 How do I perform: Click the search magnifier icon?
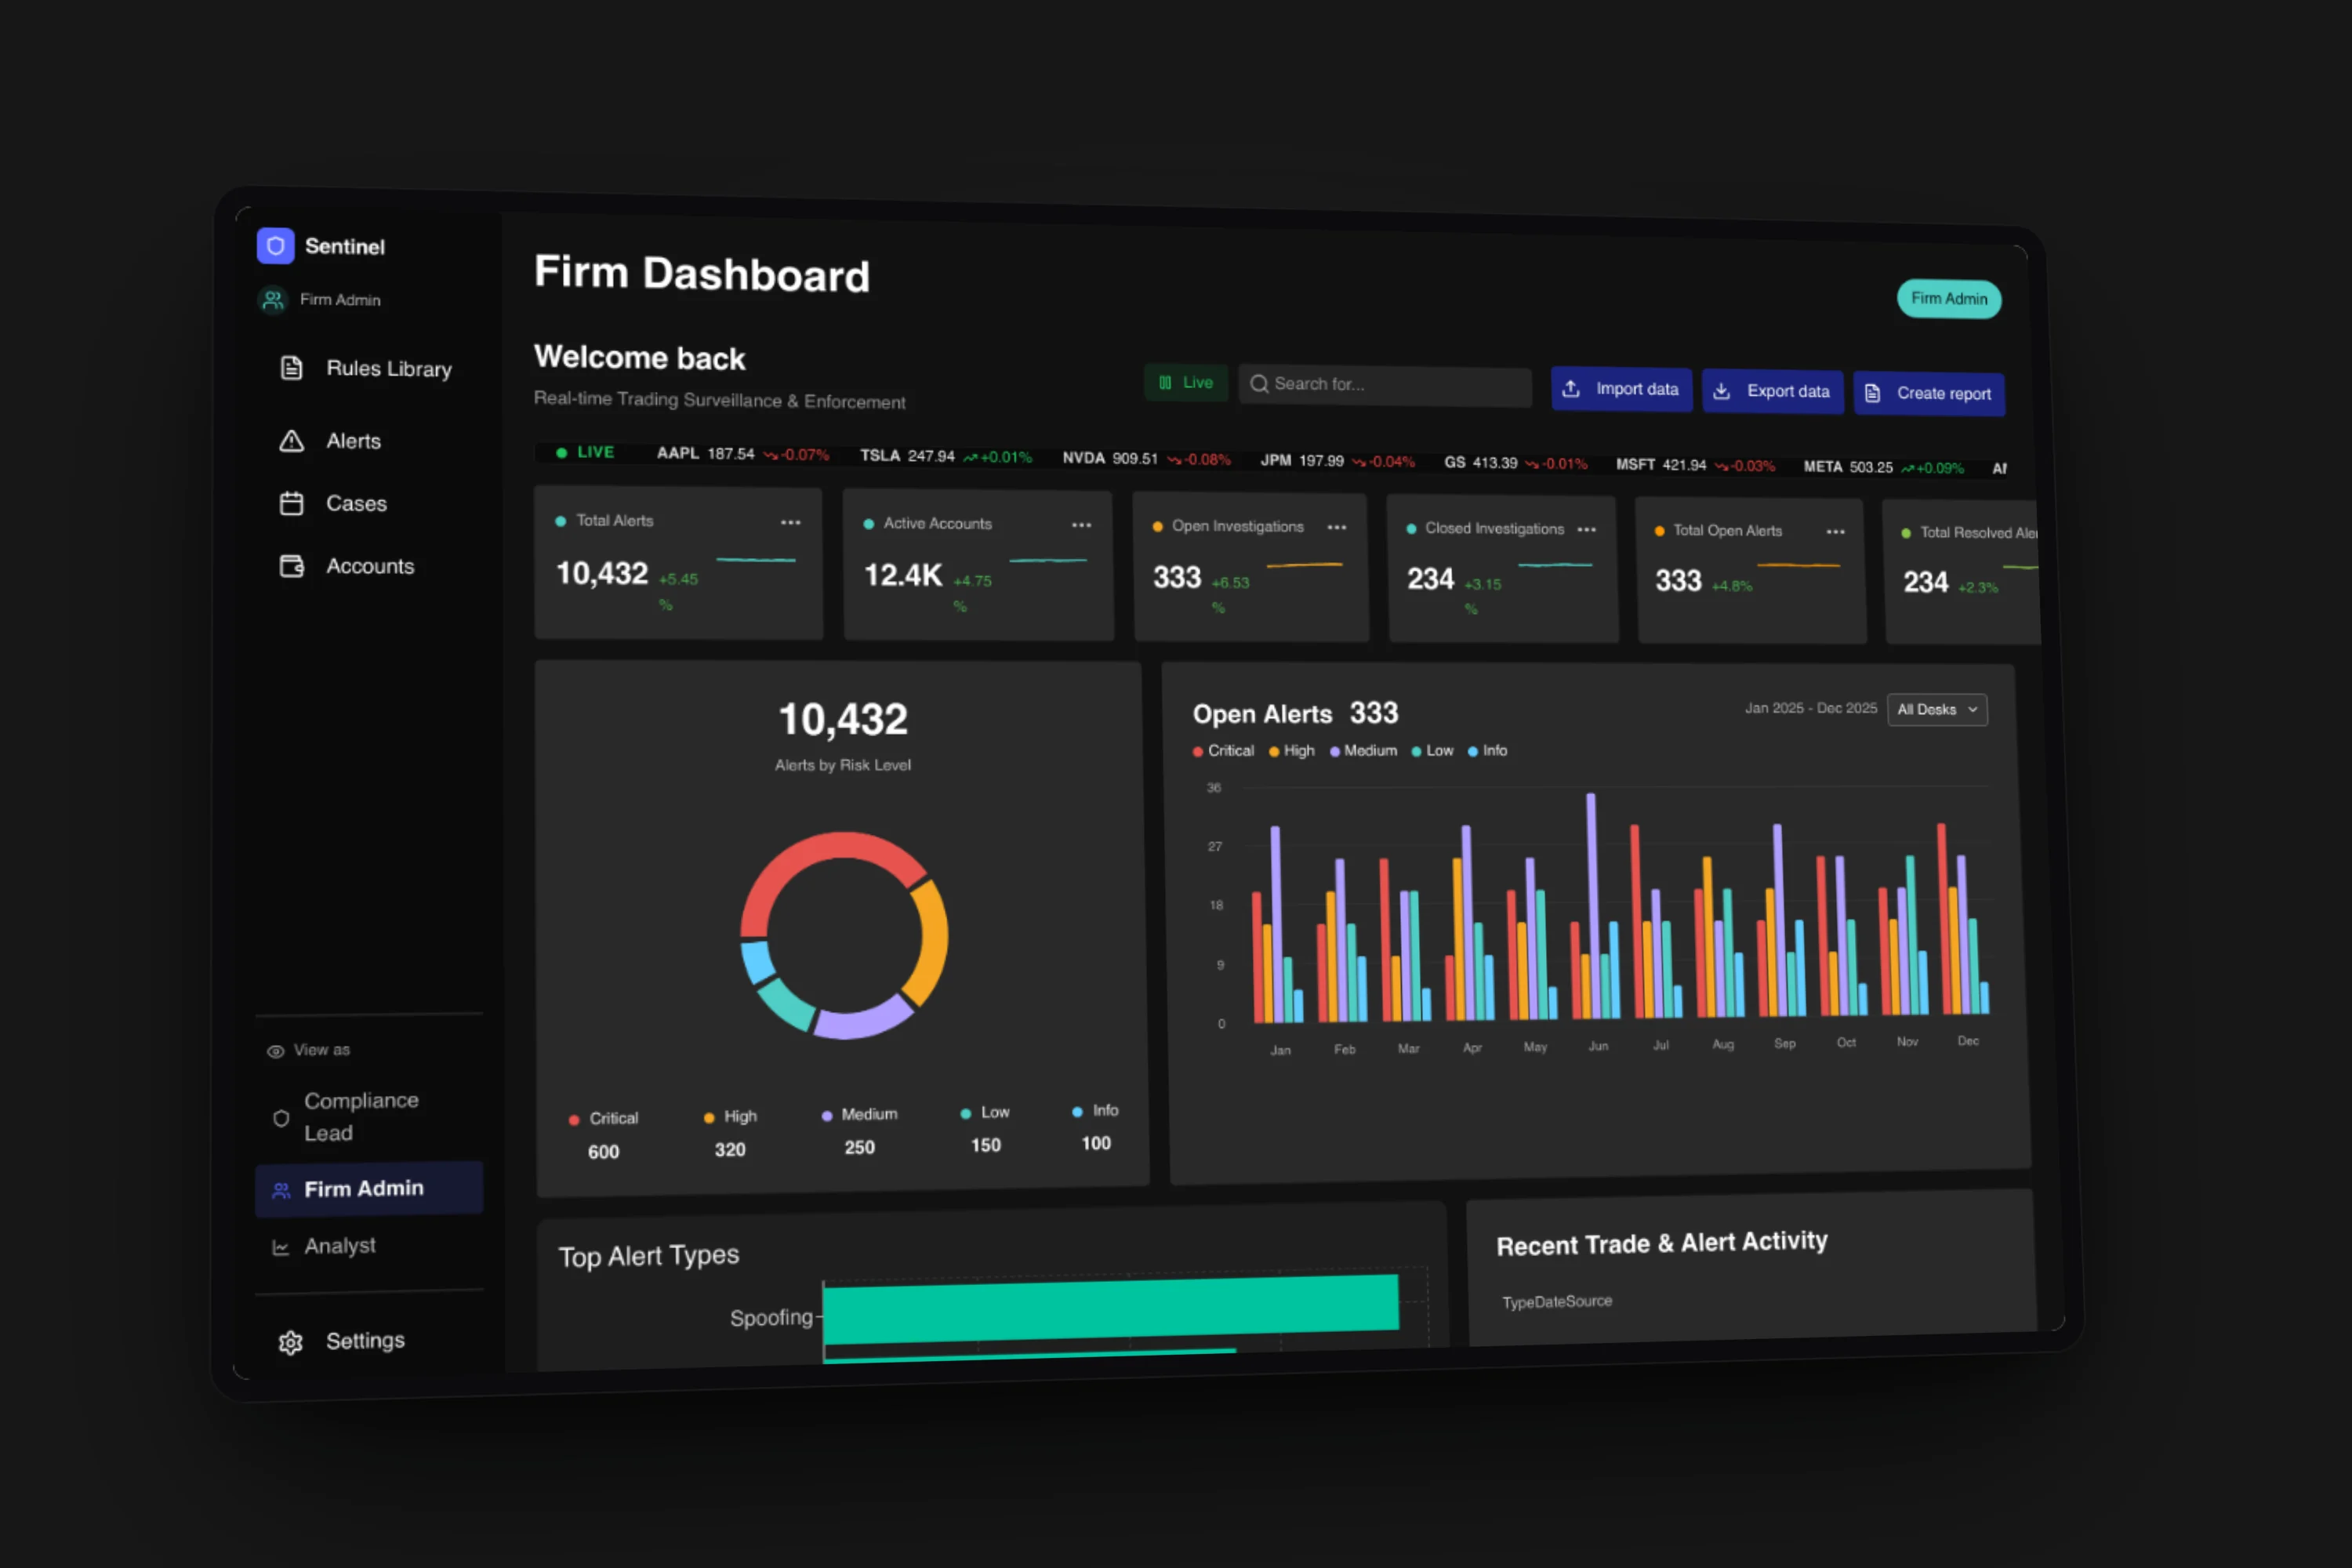pos(1259,383)
